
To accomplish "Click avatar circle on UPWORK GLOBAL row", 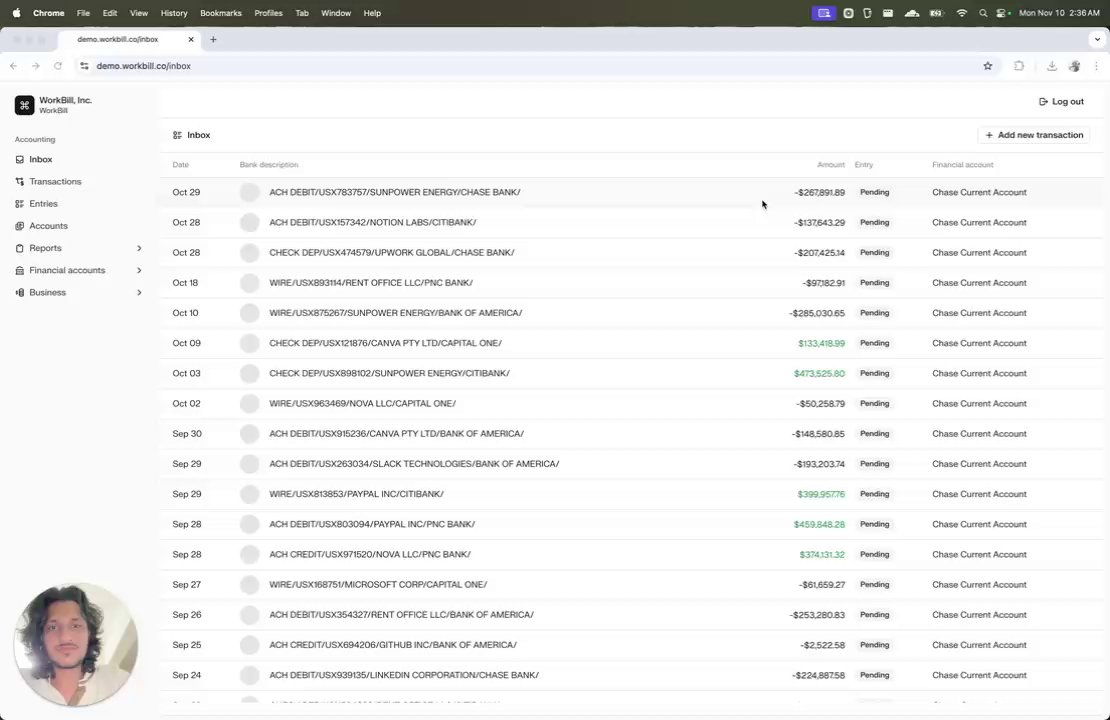I will coord(249,253).
